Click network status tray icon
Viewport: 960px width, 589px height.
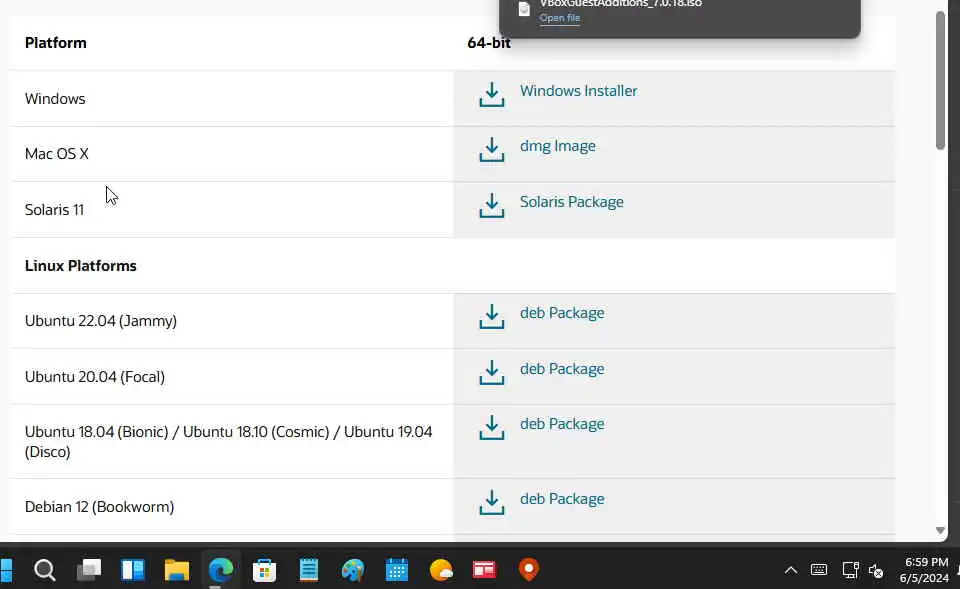pos(850,570)
